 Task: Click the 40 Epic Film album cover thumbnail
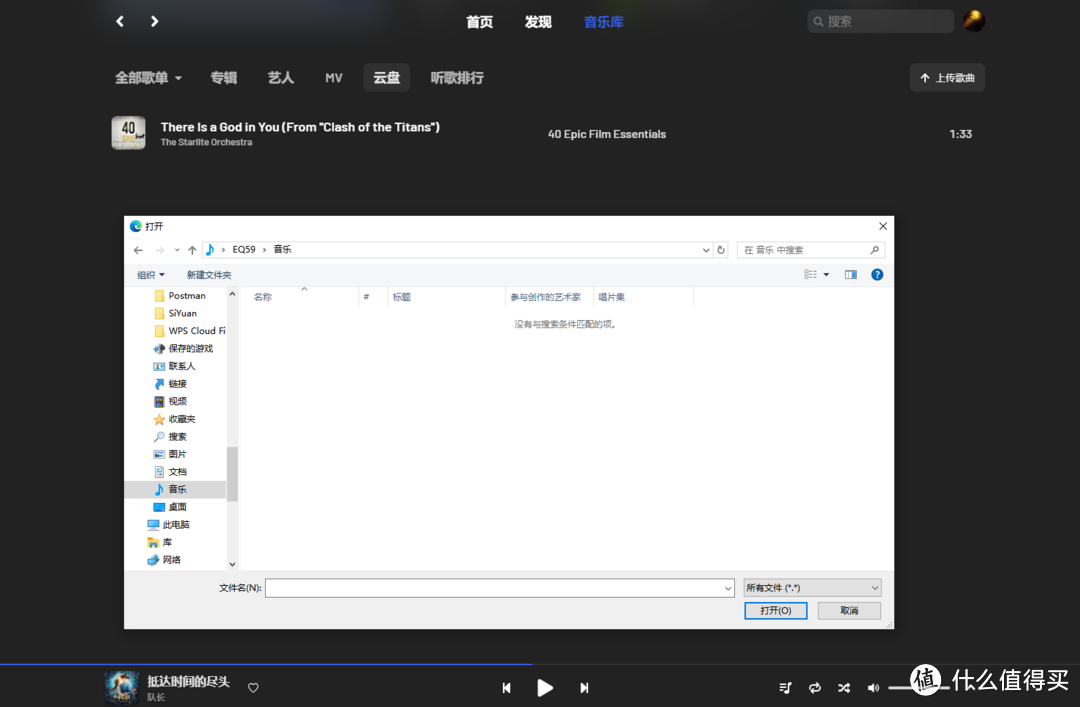(x=129, y=133)
